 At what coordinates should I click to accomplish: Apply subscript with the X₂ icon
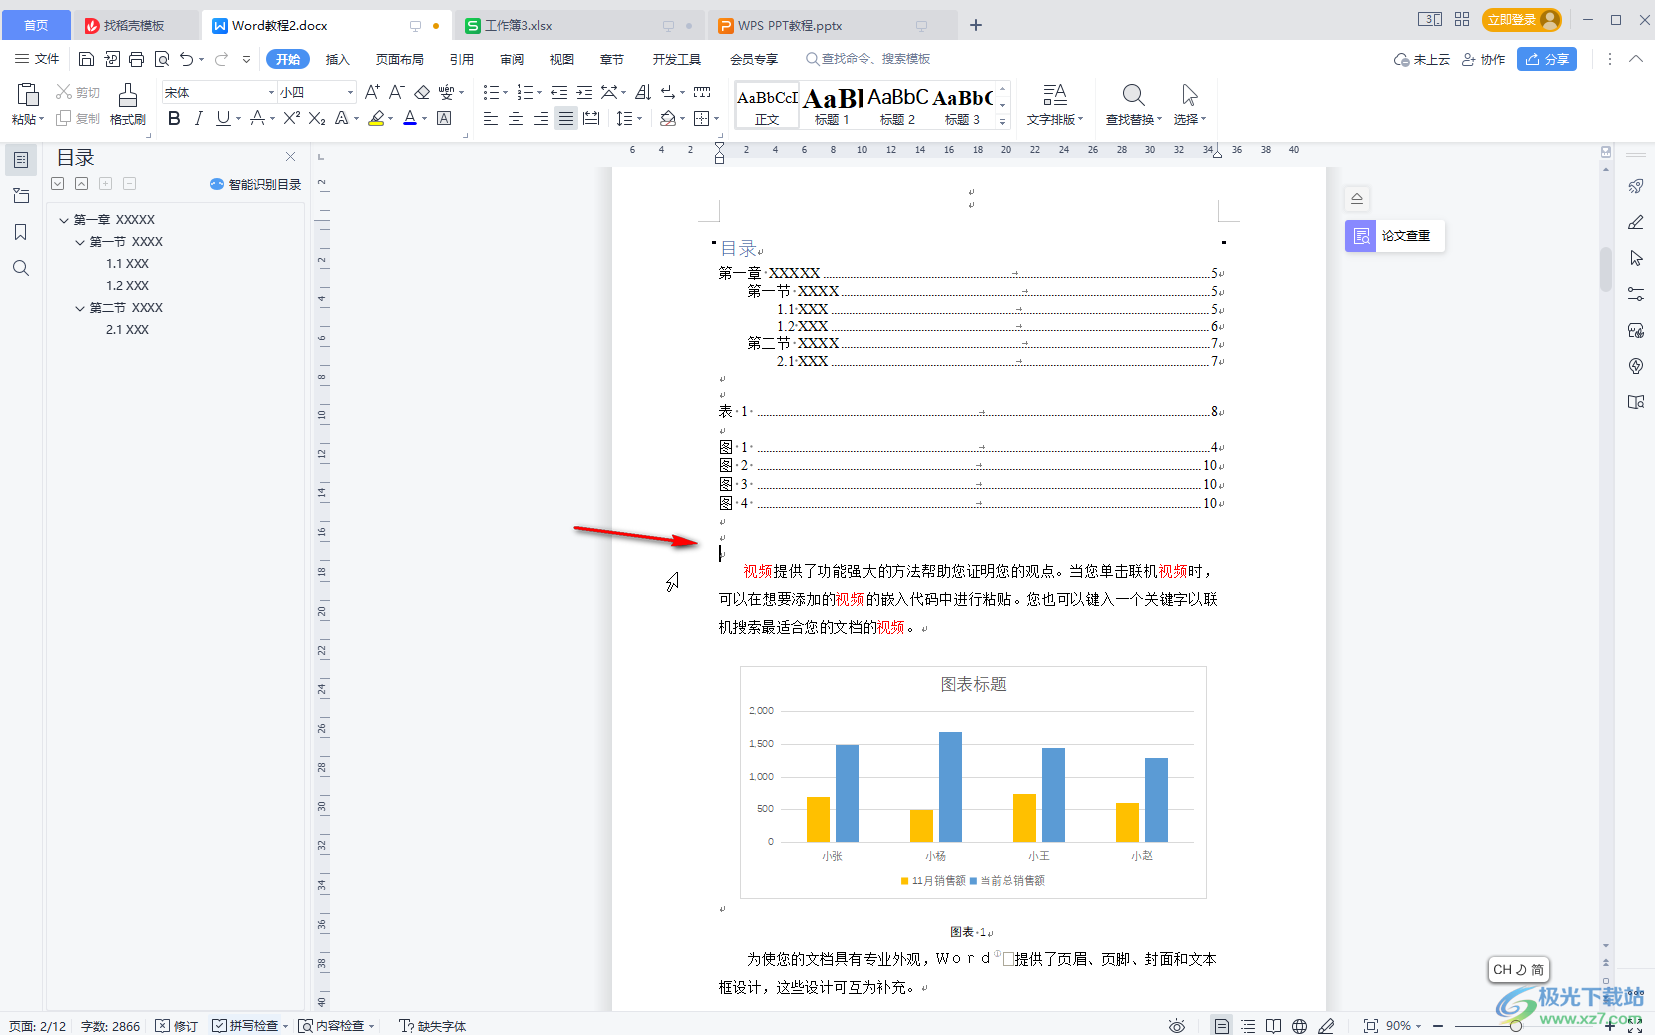pyautogui.click(x=316, y=118)
